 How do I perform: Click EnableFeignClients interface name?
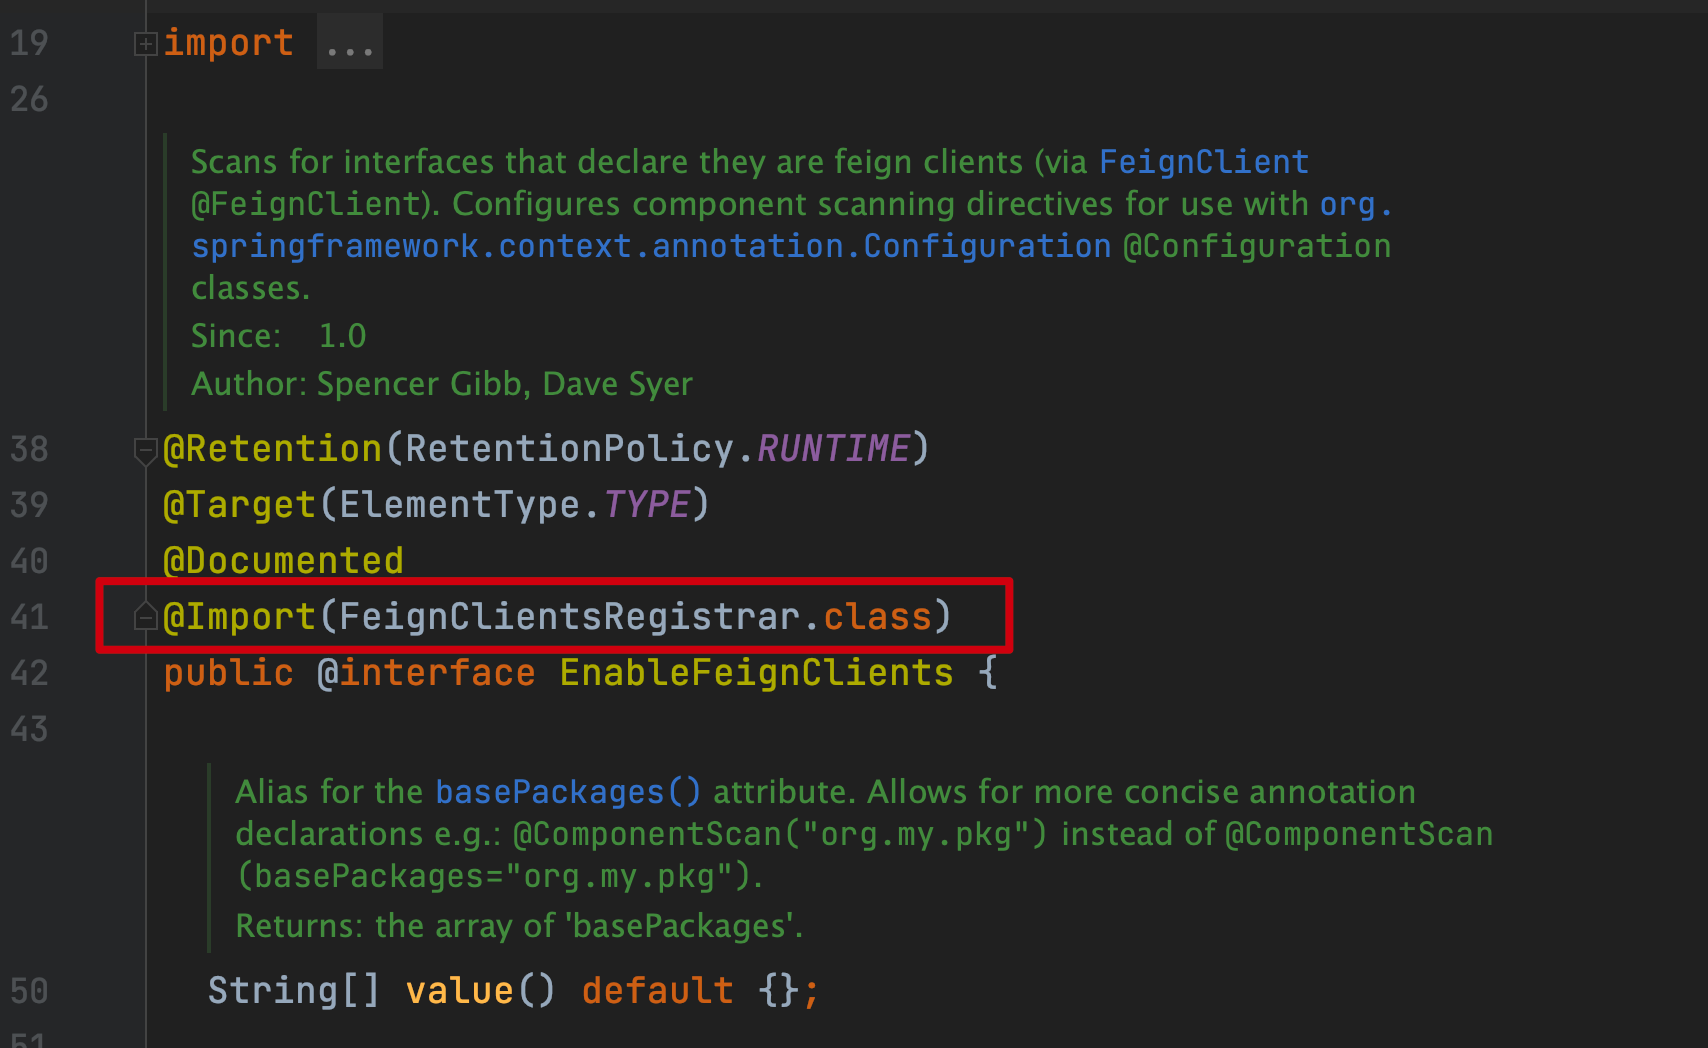point(757,673)
